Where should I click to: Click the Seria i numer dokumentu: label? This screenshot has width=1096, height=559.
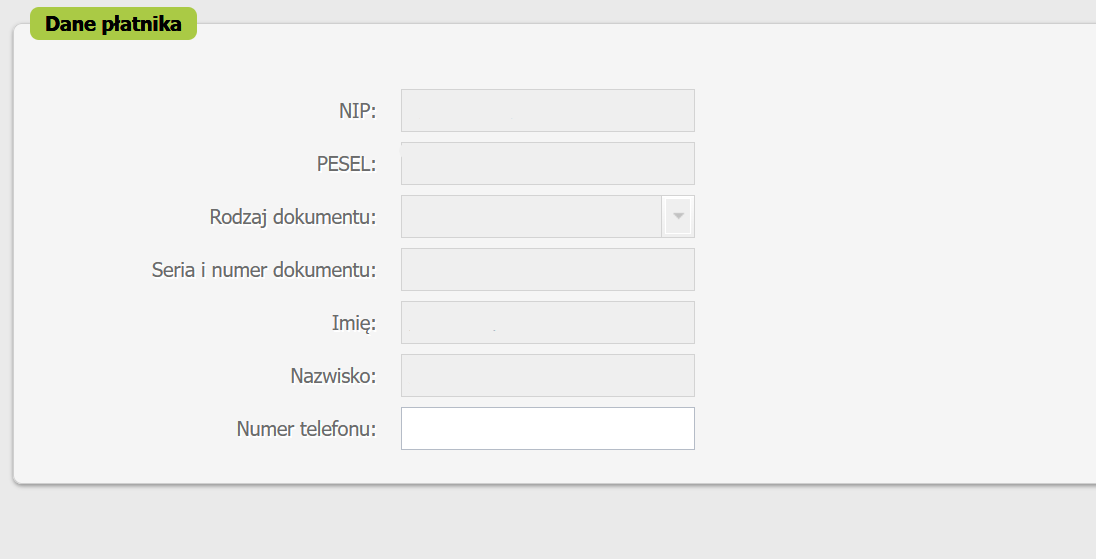pyautogui.click(x=264, y=270)
